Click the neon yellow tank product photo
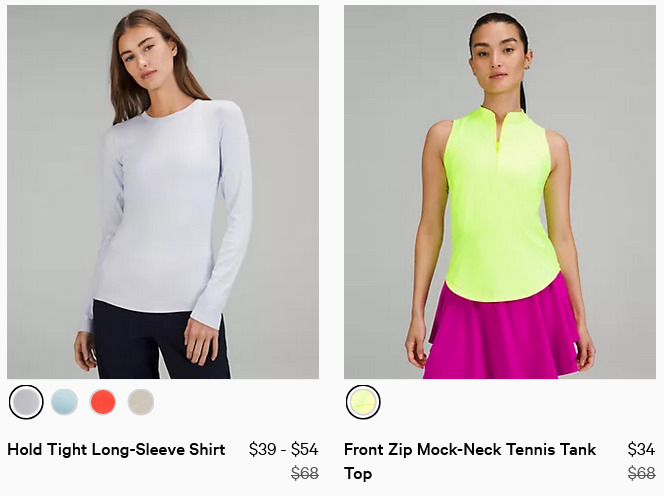This screenshot has width=664, height=496. tap(500, 192)
